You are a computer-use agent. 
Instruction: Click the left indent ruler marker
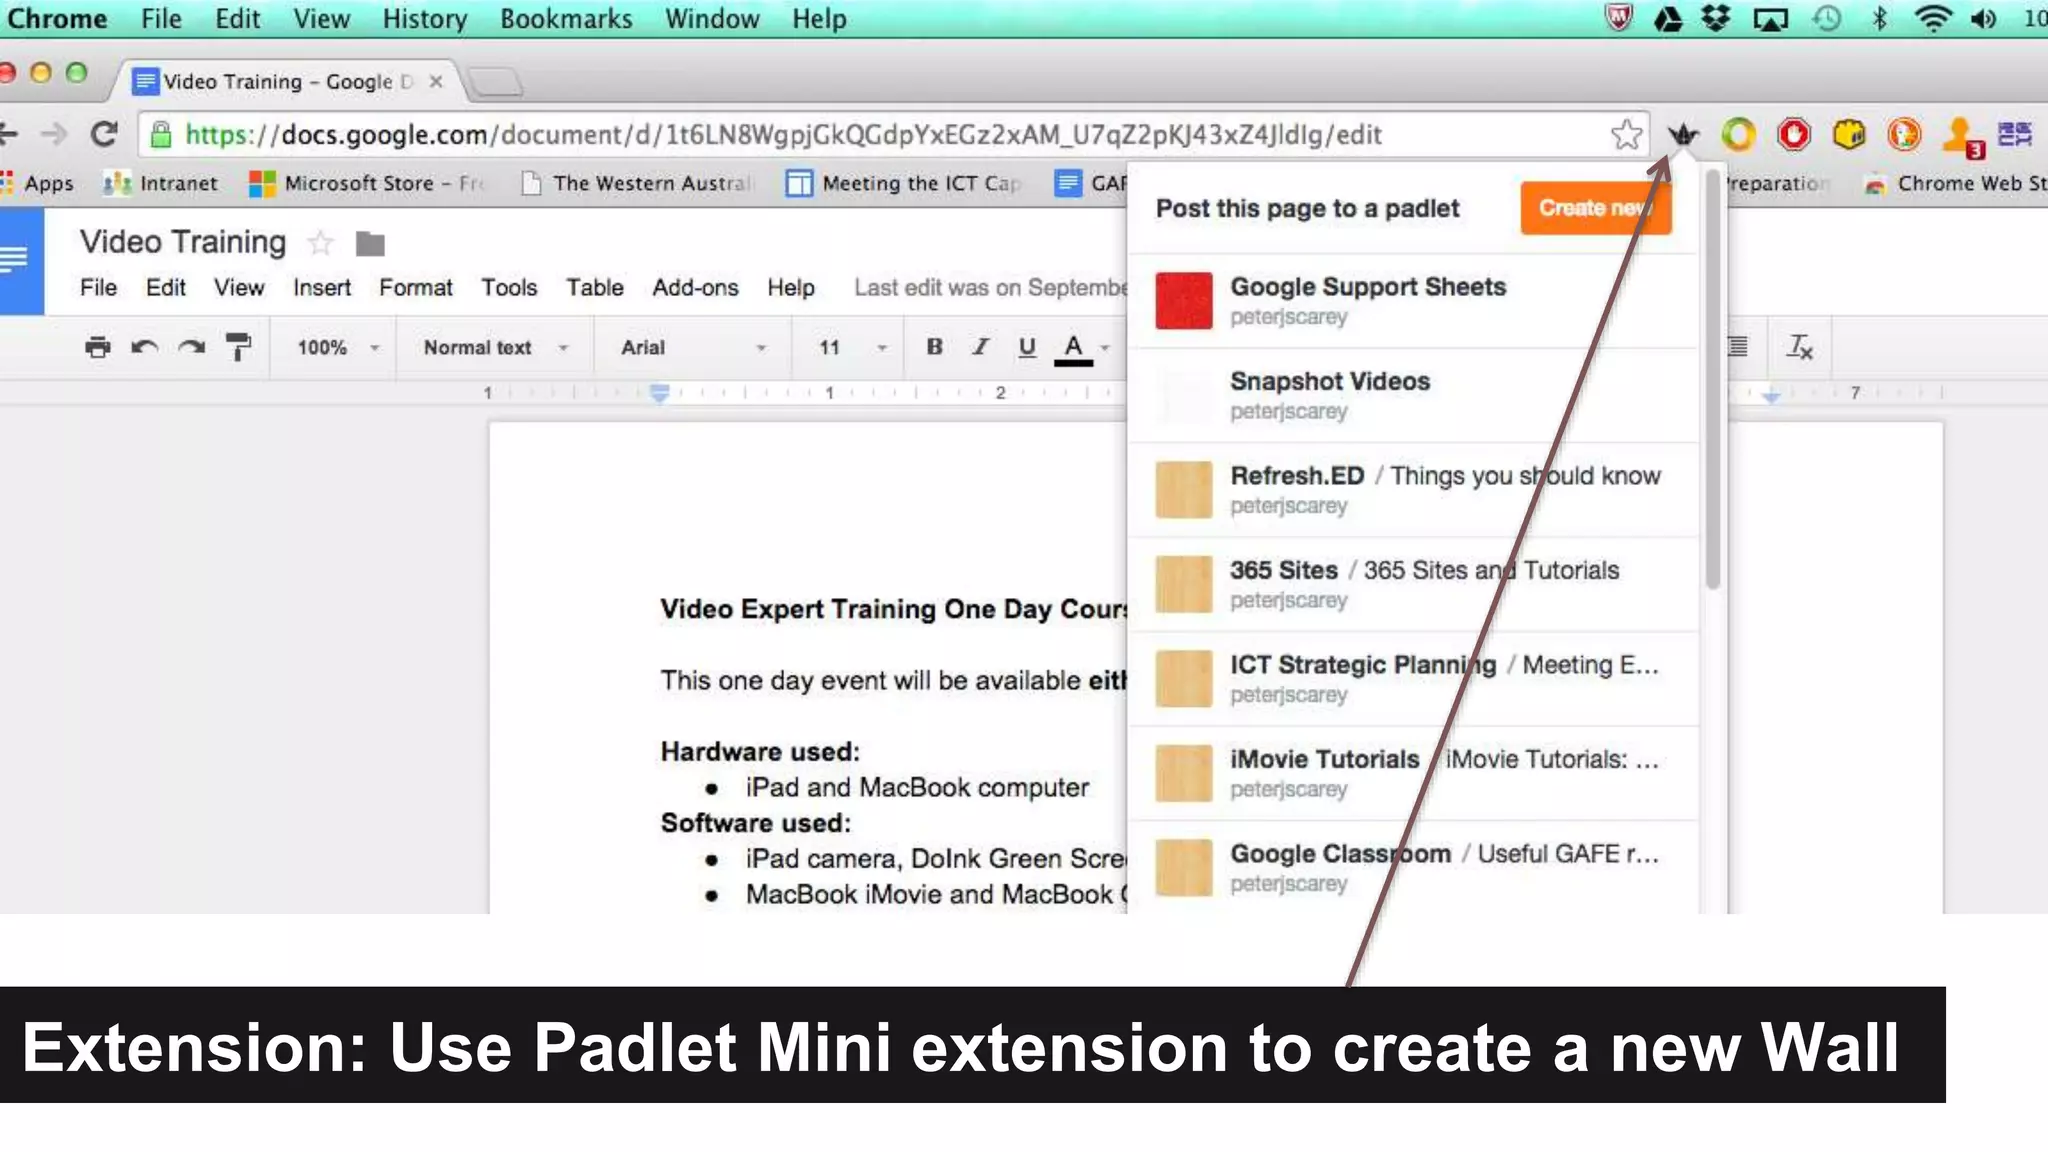tap(659, 393)
